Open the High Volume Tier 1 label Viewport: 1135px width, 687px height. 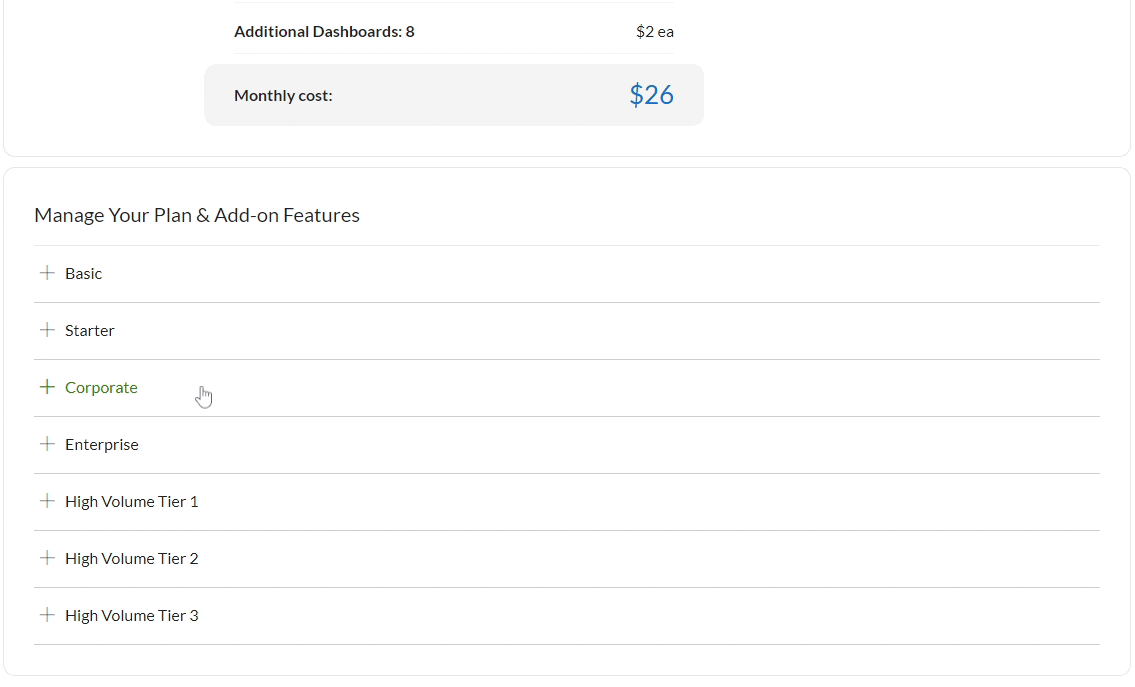[x=132, y=501]
